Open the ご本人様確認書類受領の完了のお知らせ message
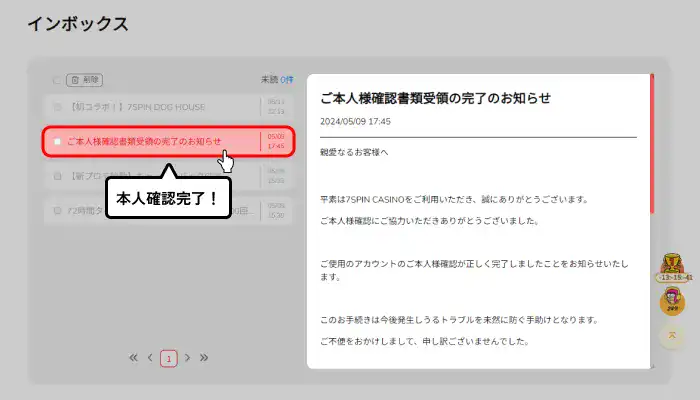The width and height of the screenshot is (700, 400). coord(168,142)
